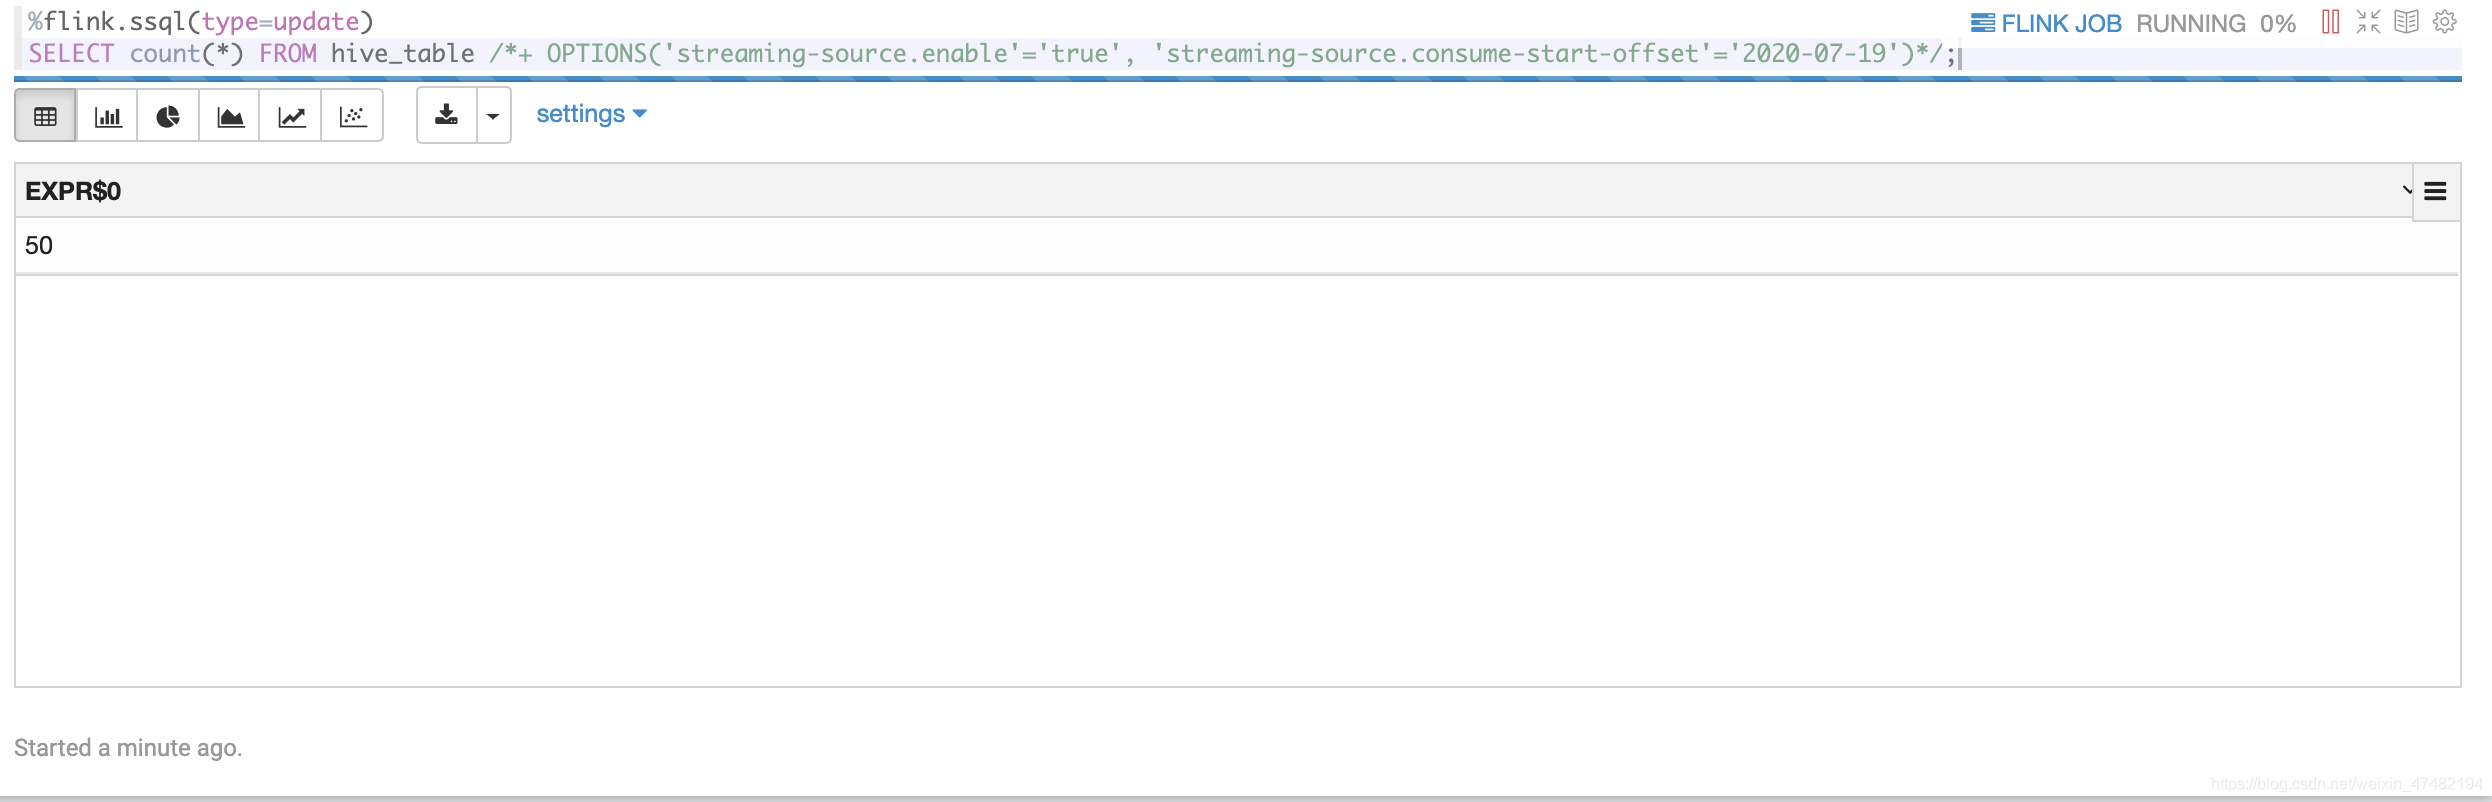Switch to scatter chart display
This screenshot has height=802, width=2492.
click(x=352, y=116)
